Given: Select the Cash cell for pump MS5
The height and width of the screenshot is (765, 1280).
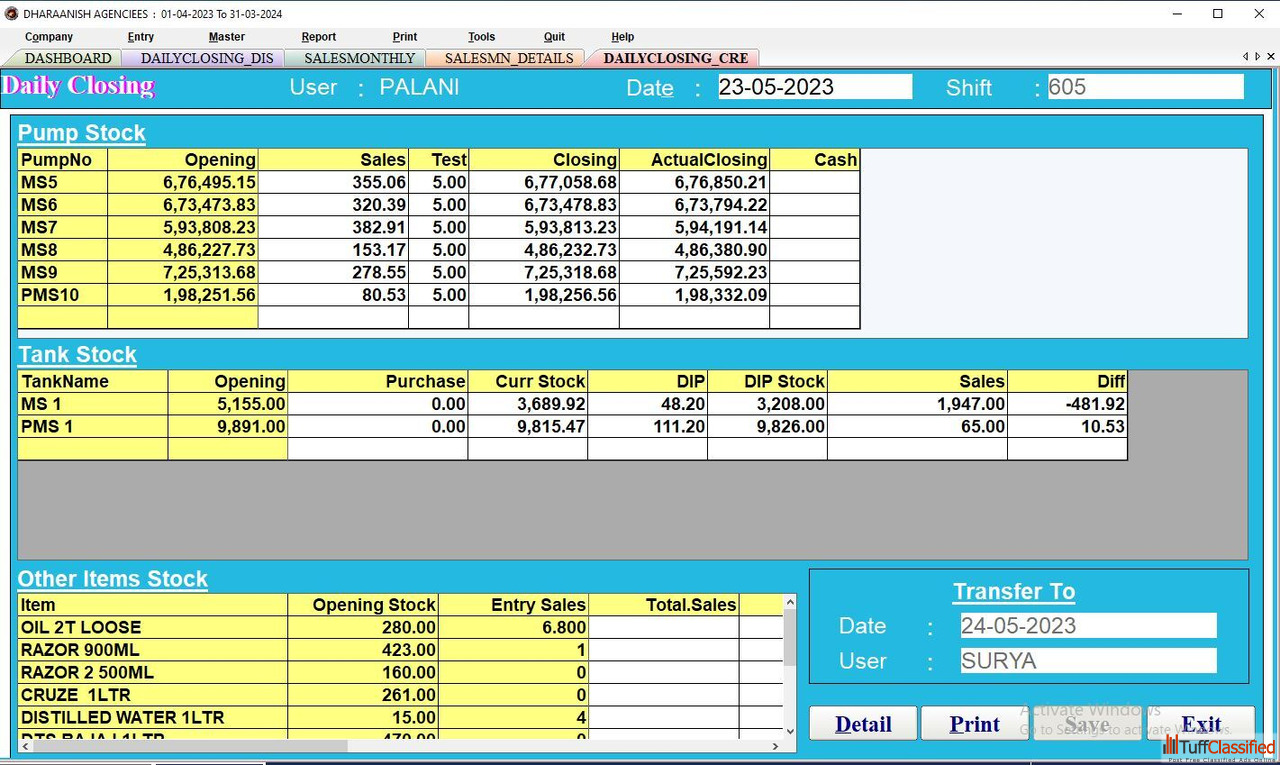Looking at the screenshot, I should pyautogui.click(x=814, y=182).
